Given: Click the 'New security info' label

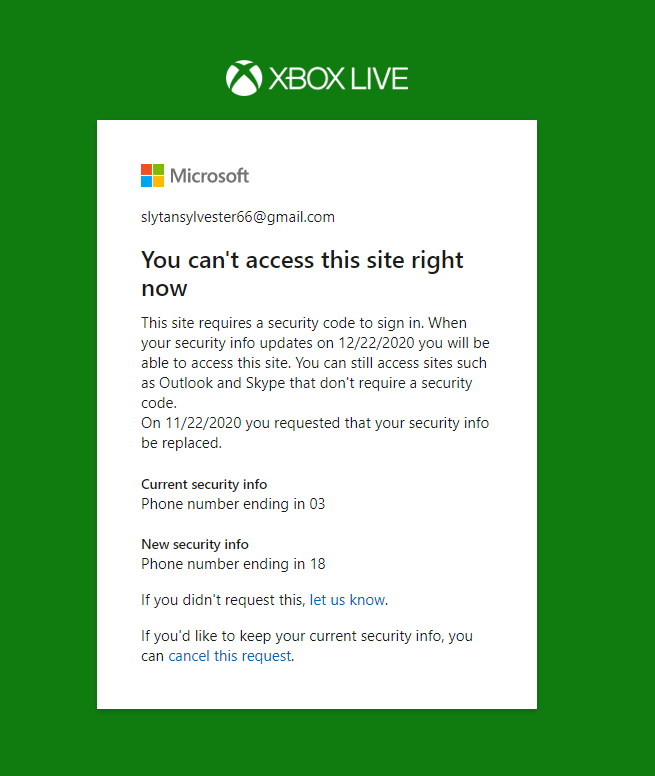Looking at the screenshot, I should 195,544.
